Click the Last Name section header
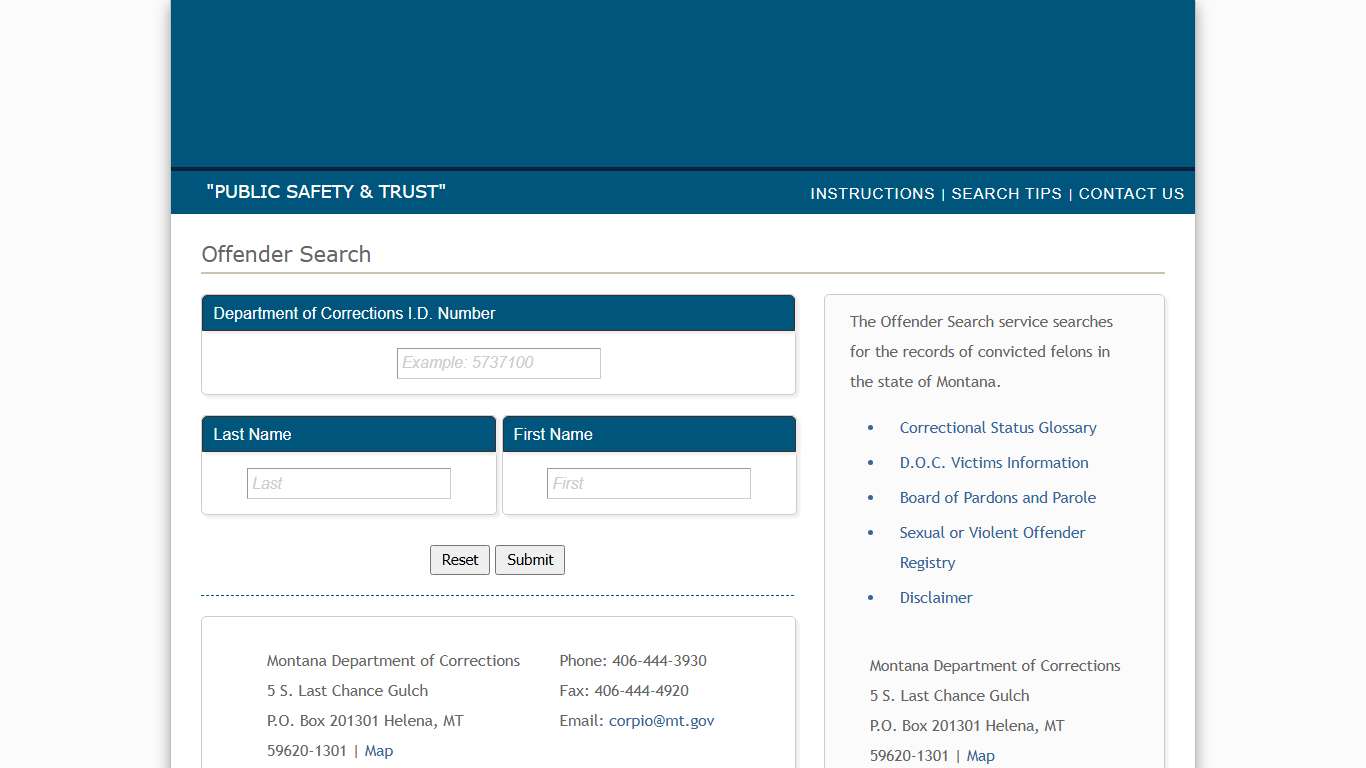1366x768 pixels. (252, 434)
